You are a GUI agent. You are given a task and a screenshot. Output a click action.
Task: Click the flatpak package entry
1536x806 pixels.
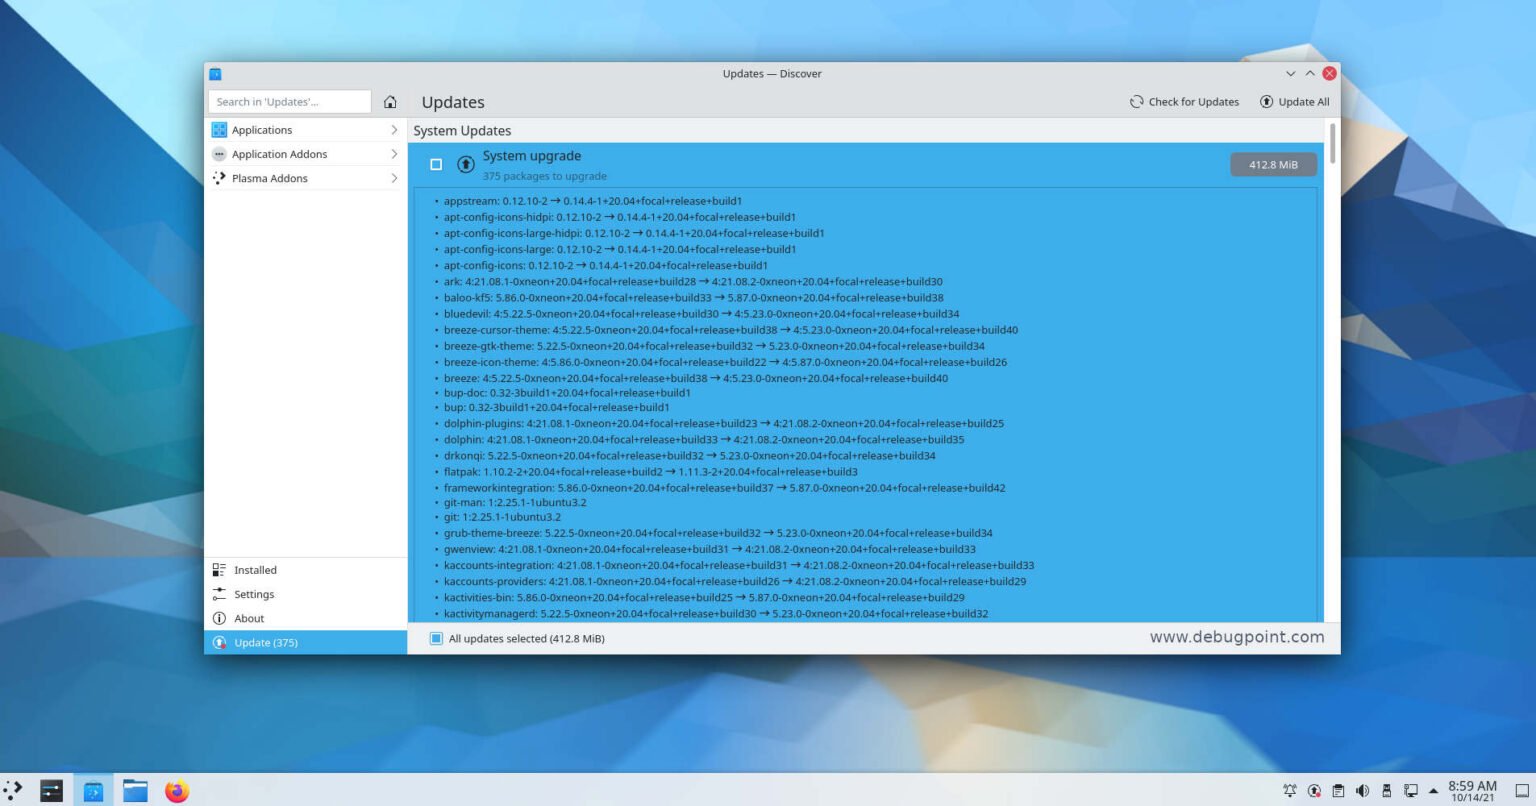[651, 472]
